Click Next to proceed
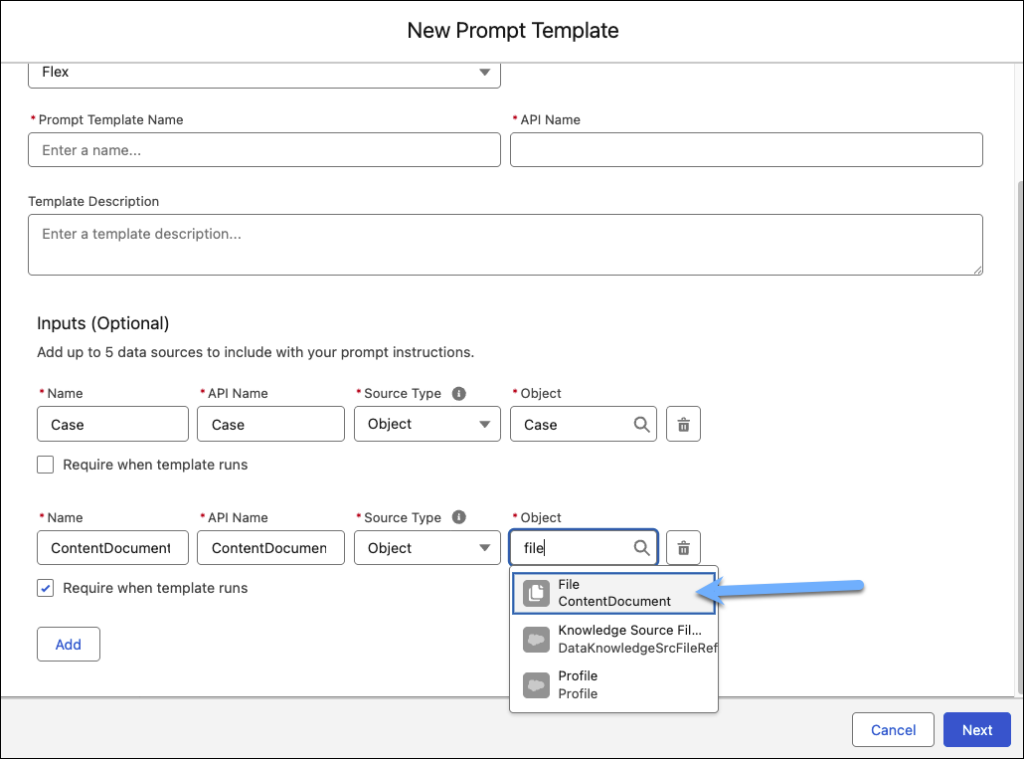The height and width of the screenshot is (759, 1024). pyautogui.click(x=977, y=729)
